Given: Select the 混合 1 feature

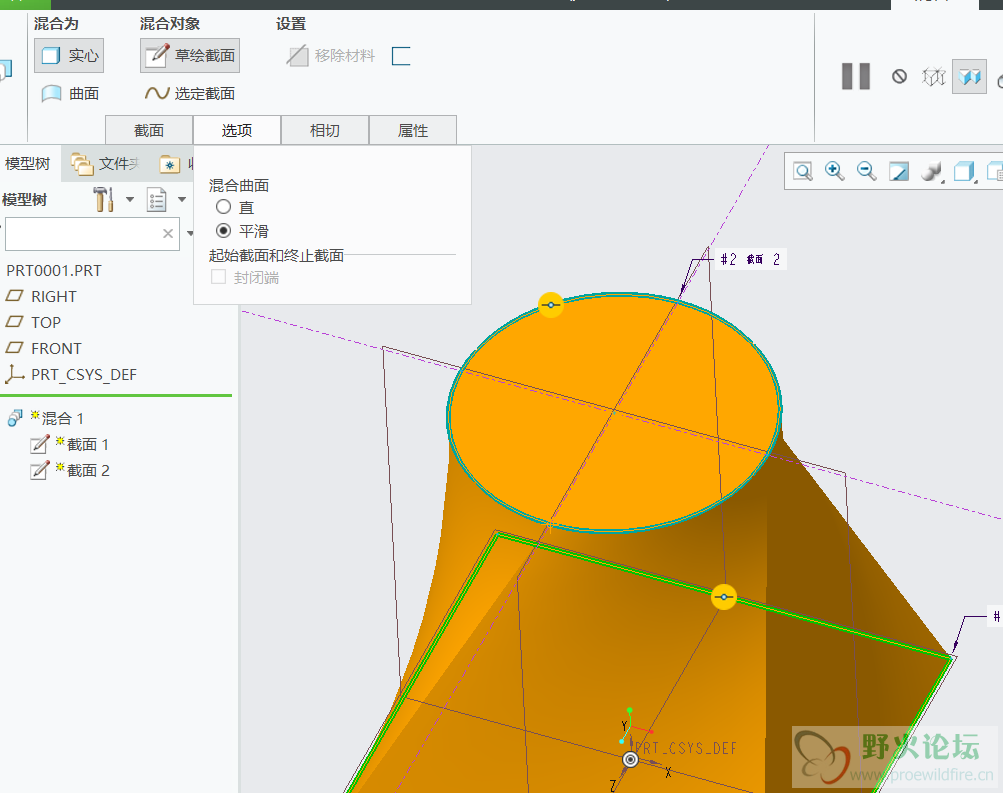Looking at the screenshot, I should pyautogui.click(x=63, y=418).
